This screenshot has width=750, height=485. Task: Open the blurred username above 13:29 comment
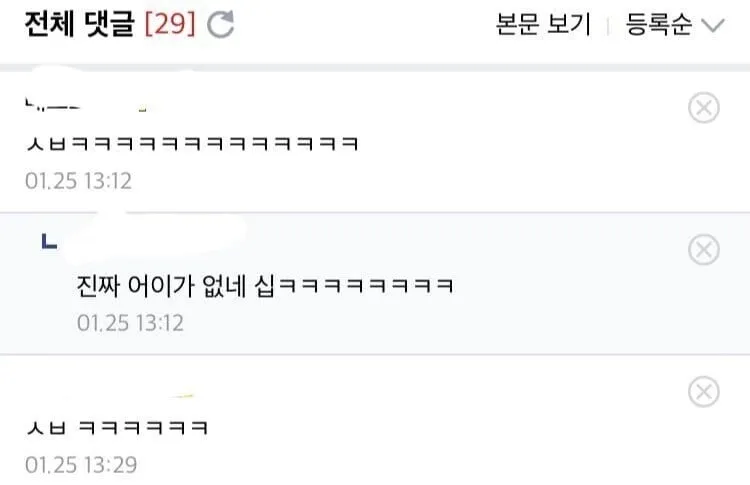click(110, 395)
